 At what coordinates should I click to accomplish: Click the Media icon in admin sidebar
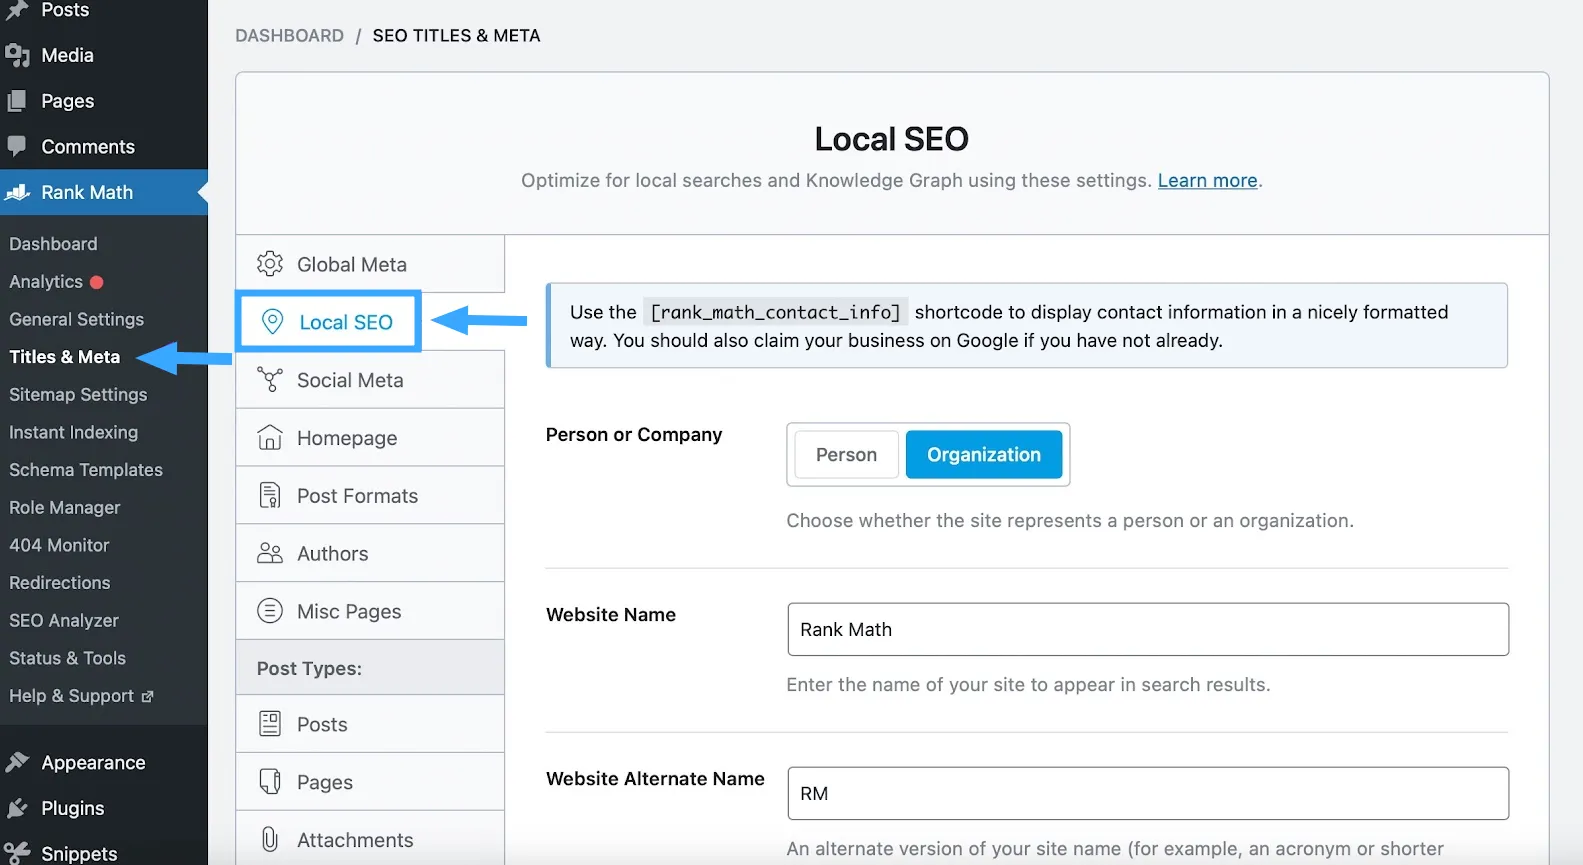17,56
